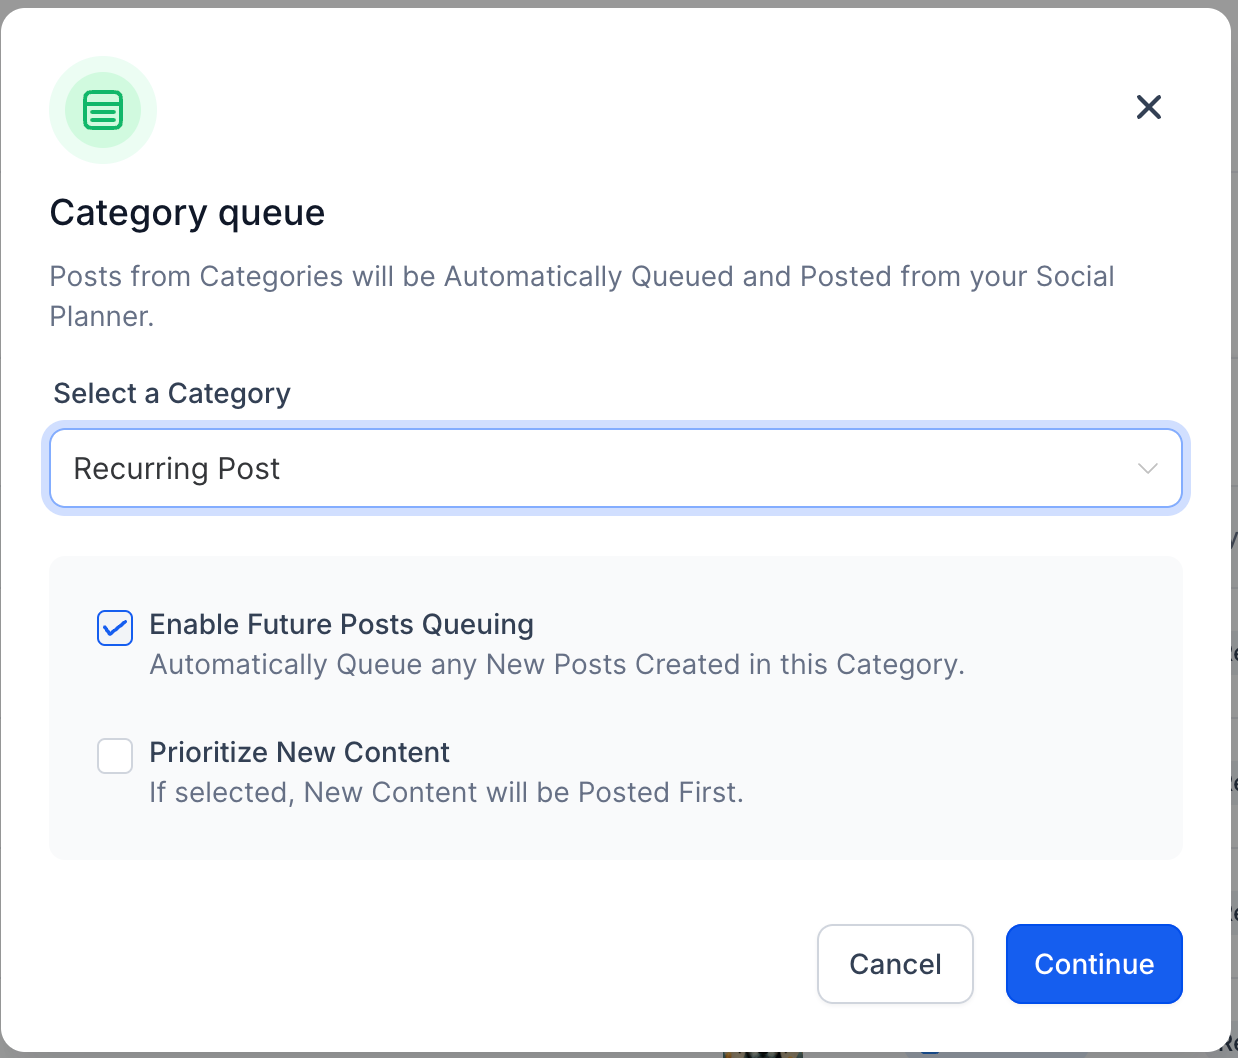Click the Automatically Queue any New Posts description

pyautogui.click(x=556, y=665)
